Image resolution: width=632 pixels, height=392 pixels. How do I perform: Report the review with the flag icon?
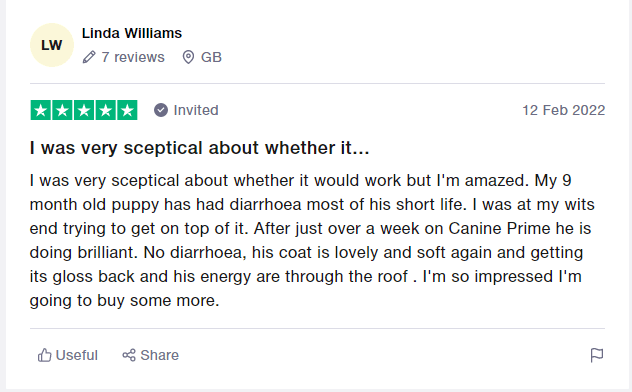point(597,355)
